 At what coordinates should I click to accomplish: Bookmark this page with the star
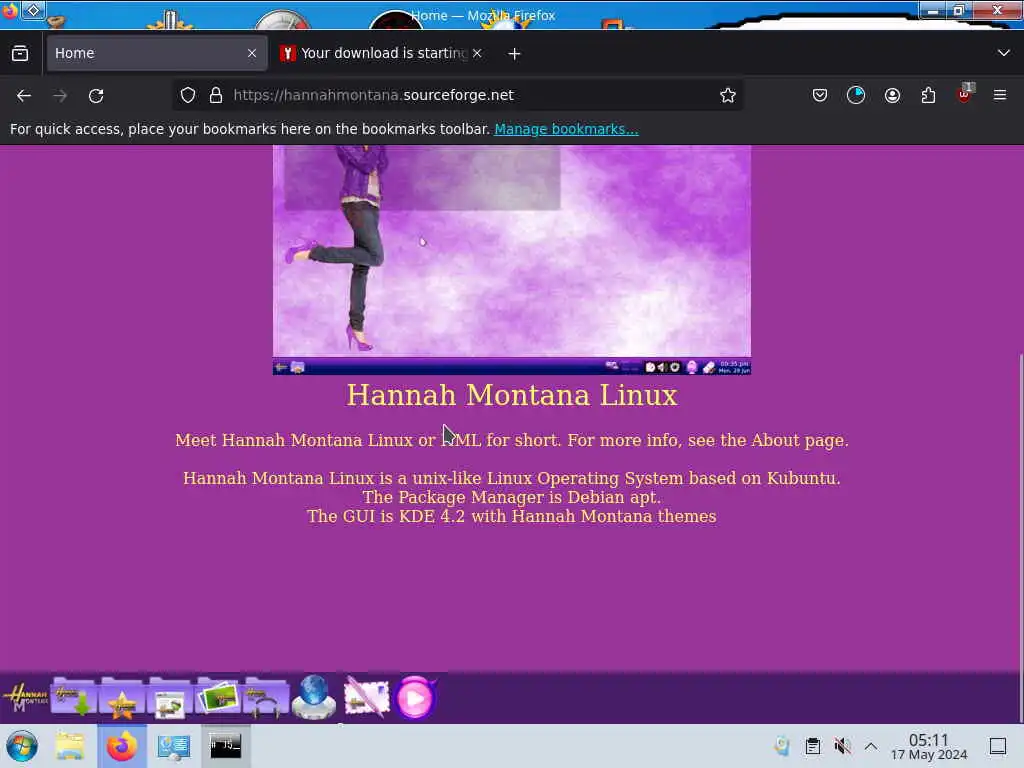point(728,95)
